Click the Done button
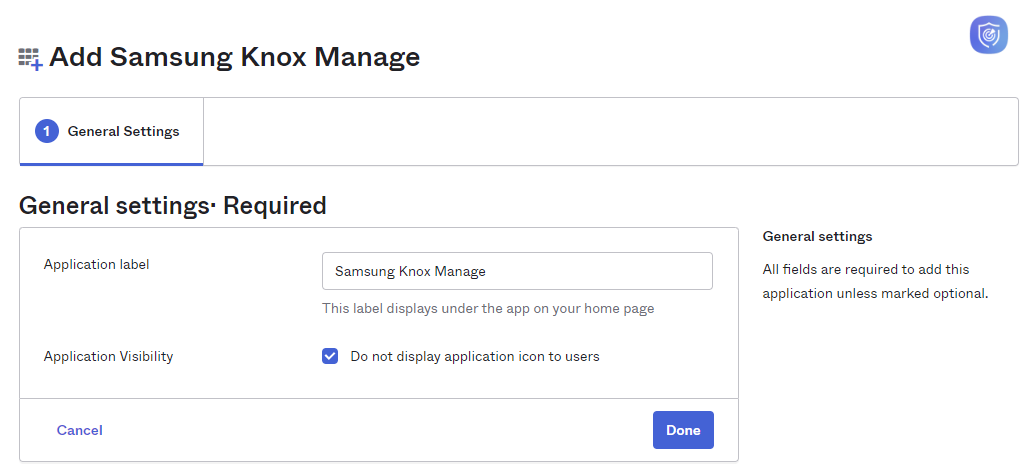Screen dimensions: 1027x473 pos(683,430)
